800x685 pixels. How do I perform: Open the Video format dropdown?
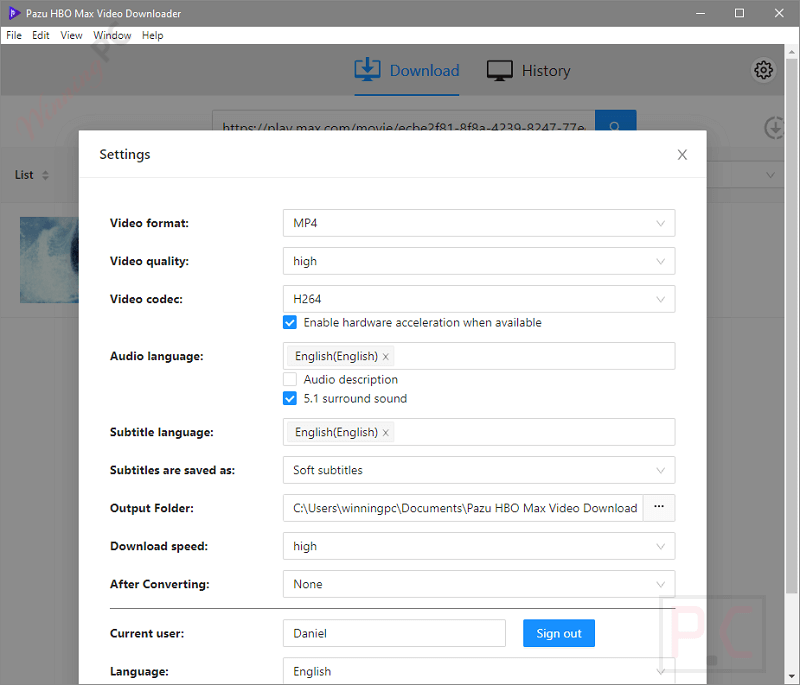pyautogui.click(x=479, y=223)
